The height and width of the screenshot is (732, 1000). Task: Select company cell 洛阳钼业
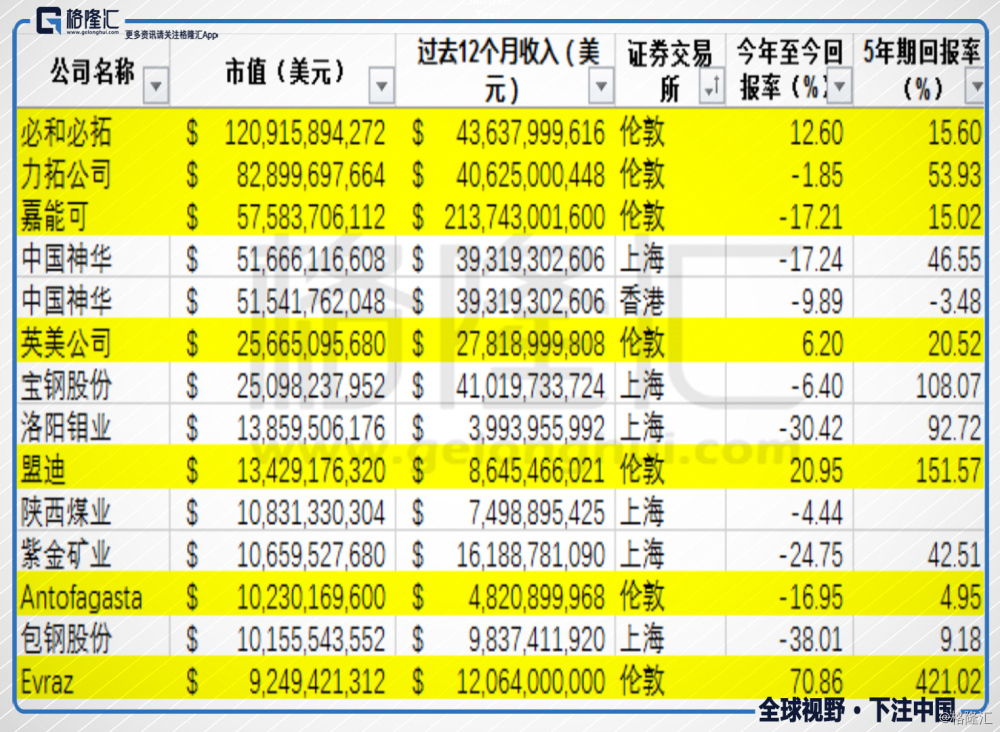tap(66, 428)
